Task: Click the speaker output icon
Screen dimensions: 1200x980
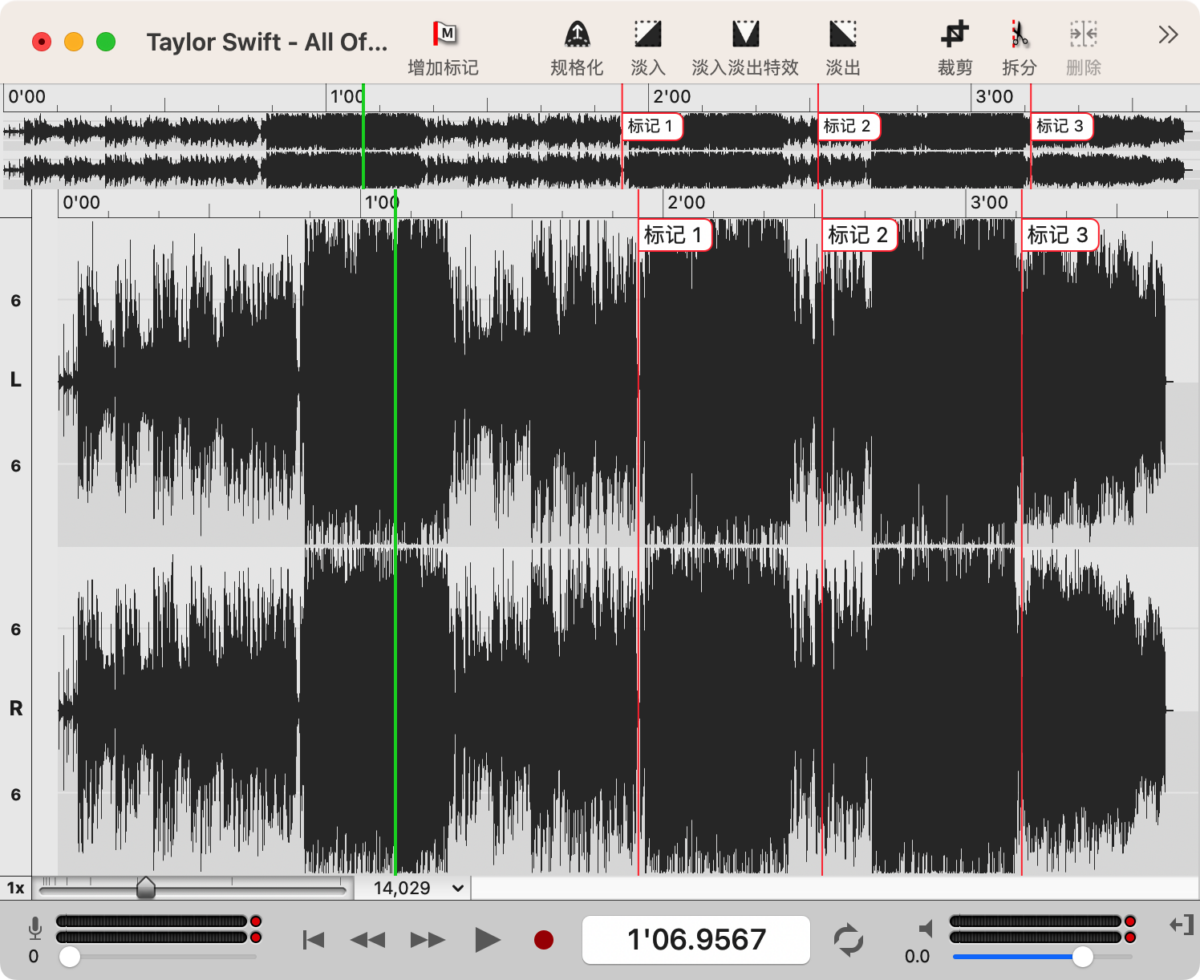Action: 925,929
